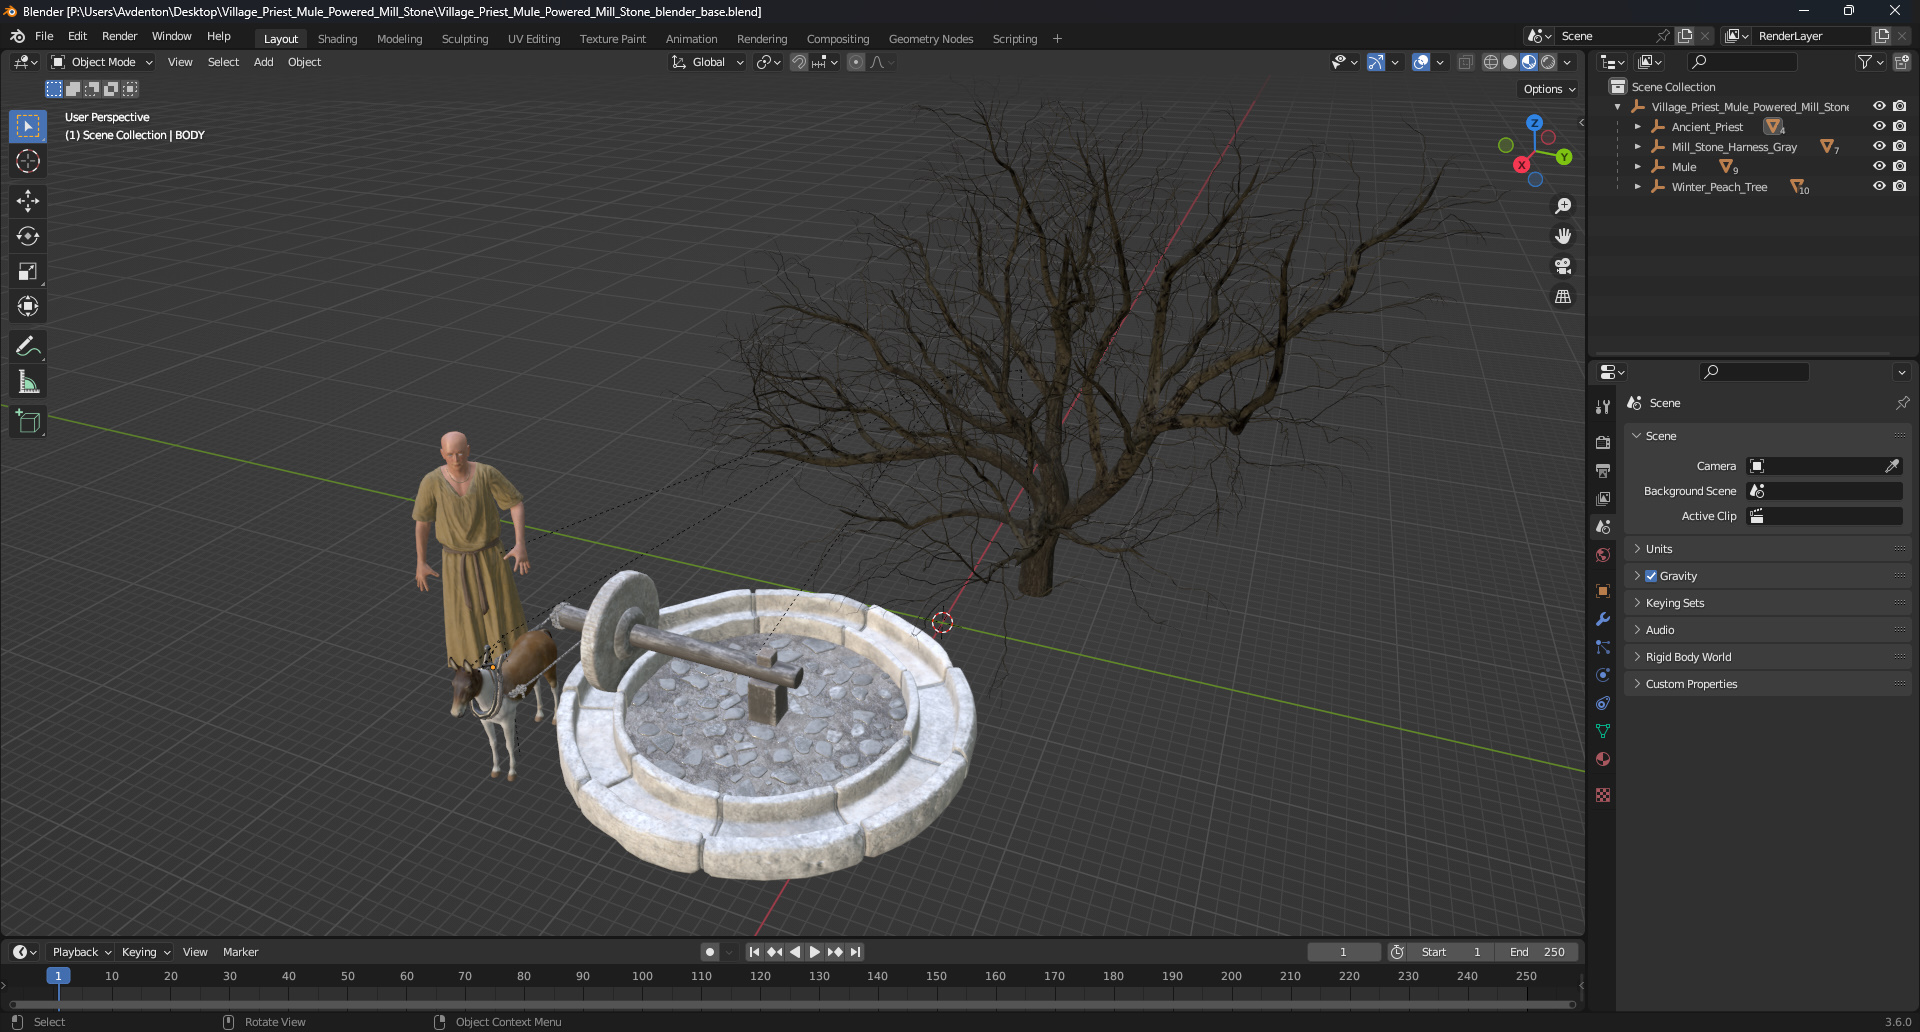
Task: Select the Move tool
Action: tap(28, 201)
